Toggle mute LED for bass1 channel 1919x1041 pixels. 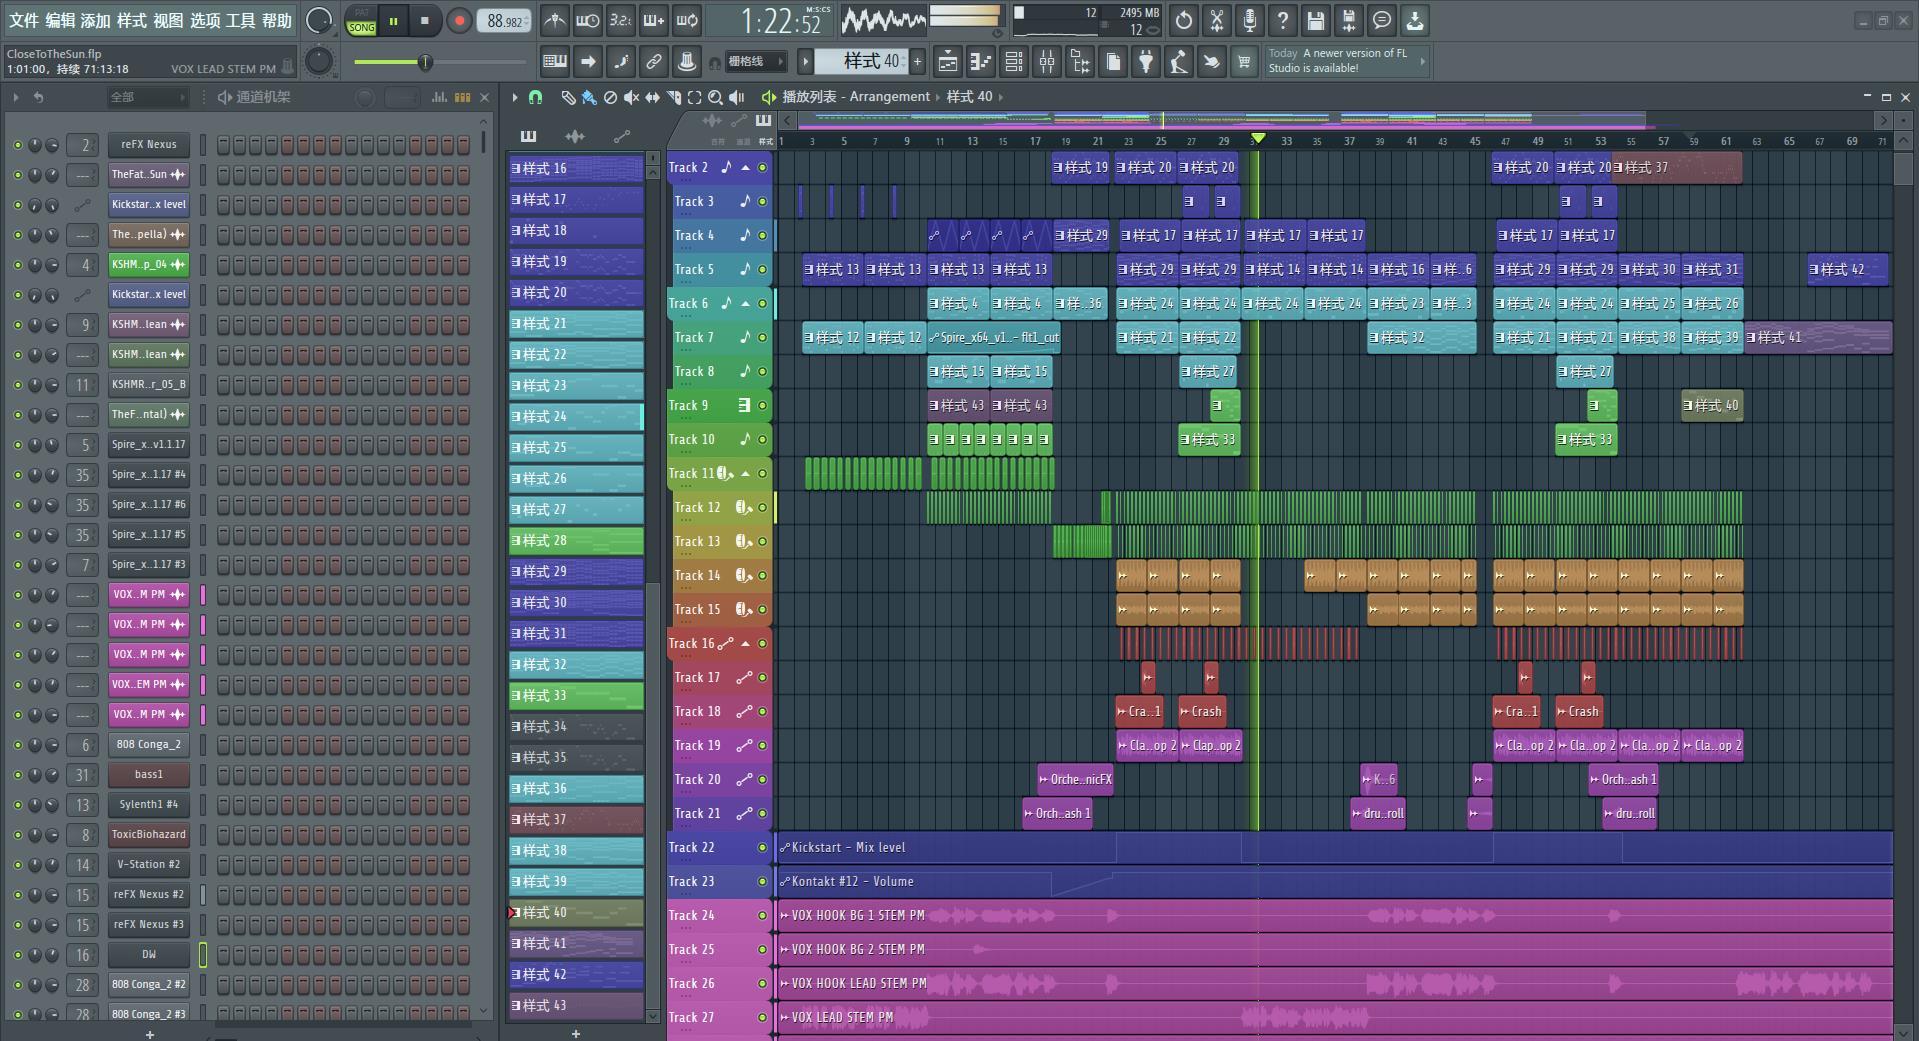(17, 775)
